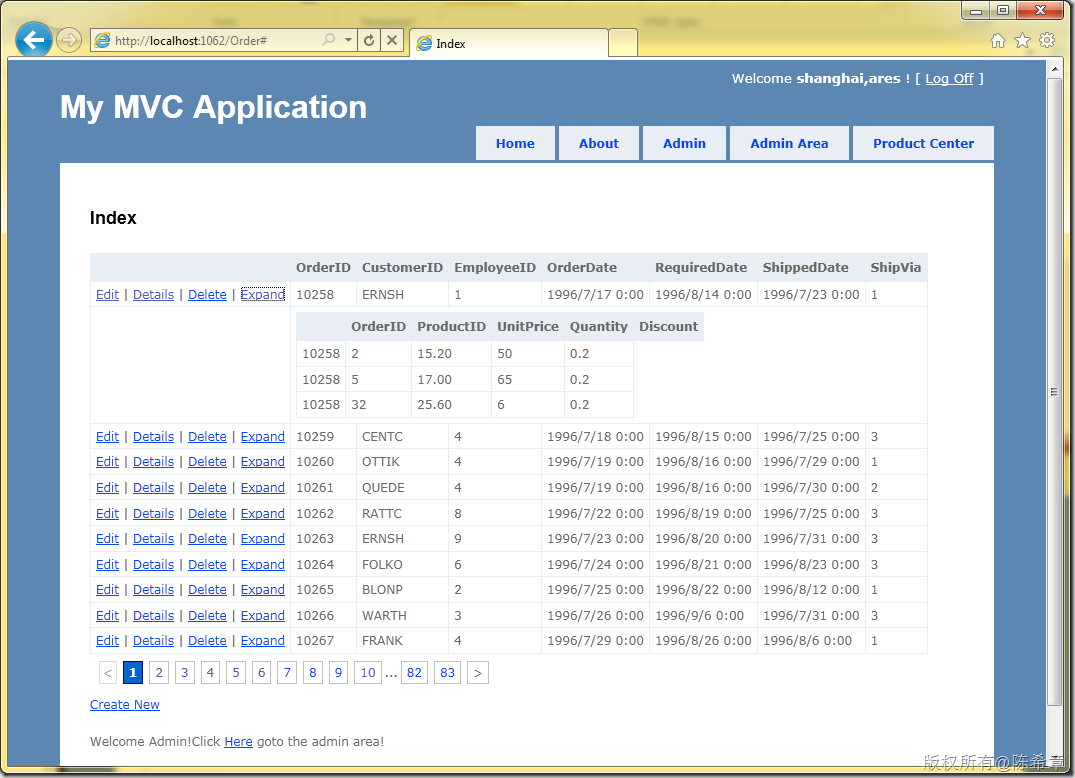Screen dimensions: 1075x778
Task: Go to page 83 in pager
Action: click(x=447, y=673)
